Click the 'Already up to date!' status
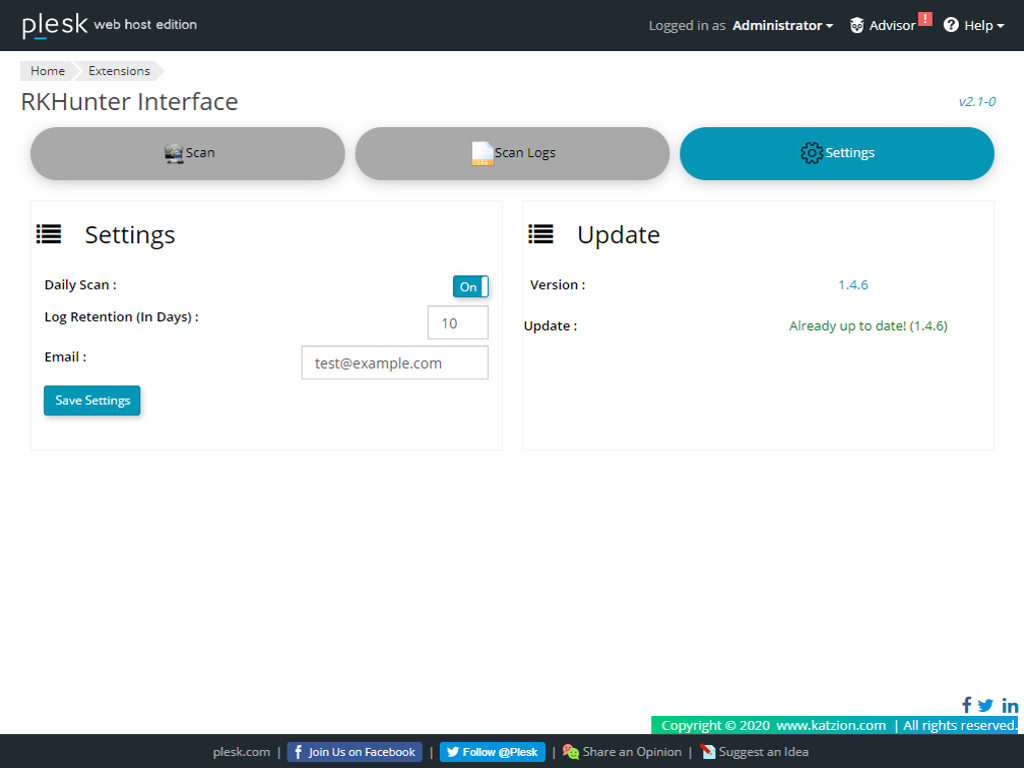Image resolution: width=1024 pixels, height=768 pixels. pos(868,326)
